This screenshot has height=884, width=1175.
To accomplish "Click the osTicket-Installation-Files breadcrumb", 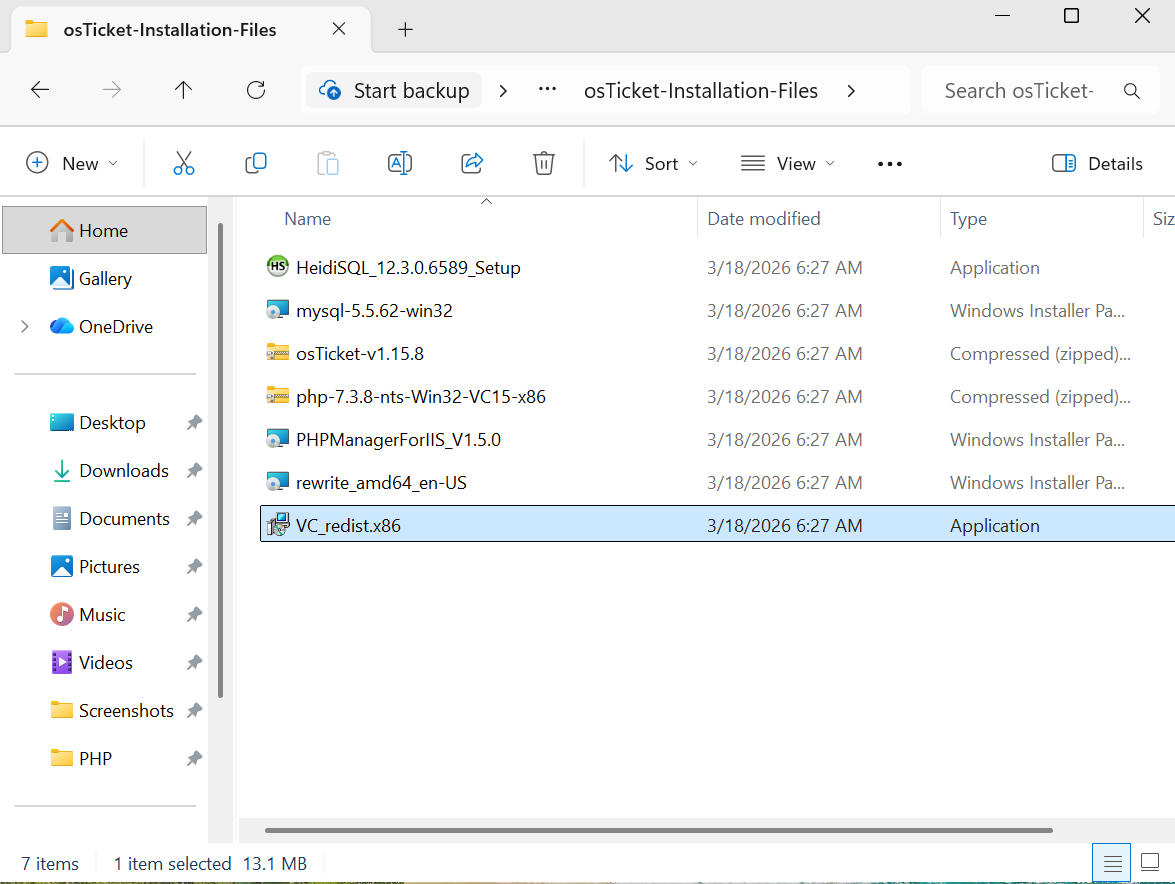I will (x=701, y=91).
